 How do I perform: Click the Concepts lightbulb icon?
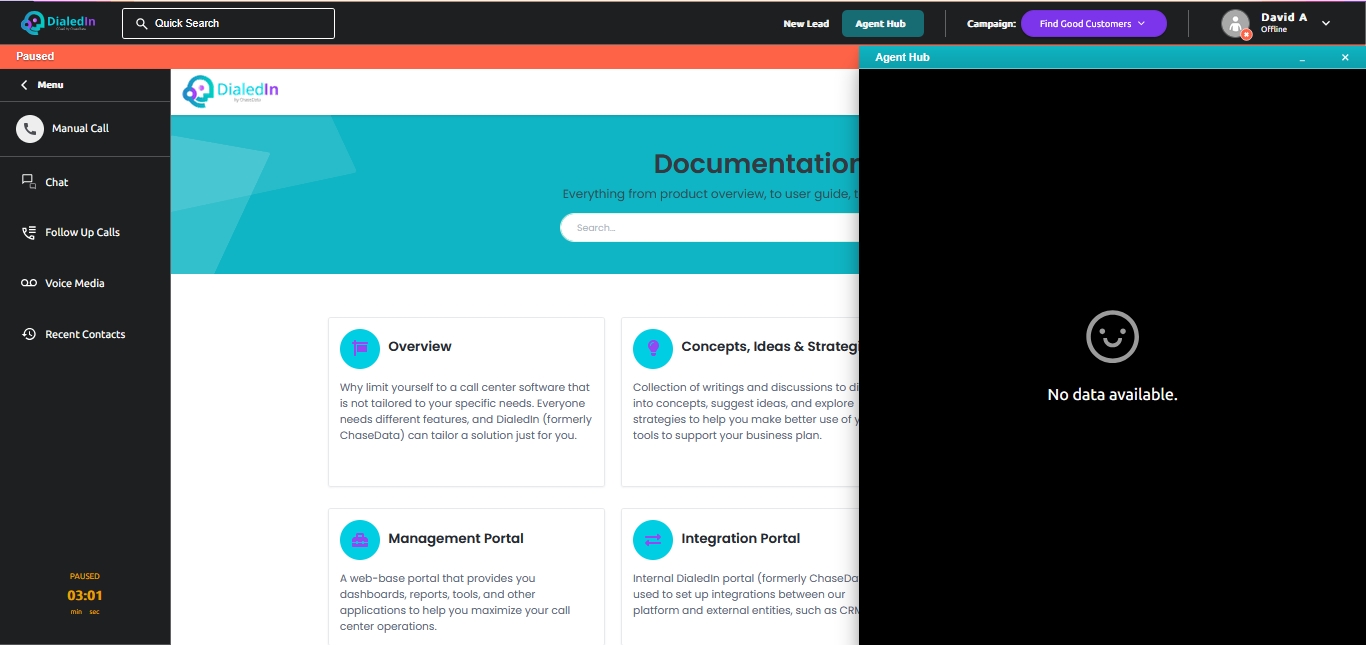click(653, 348)
